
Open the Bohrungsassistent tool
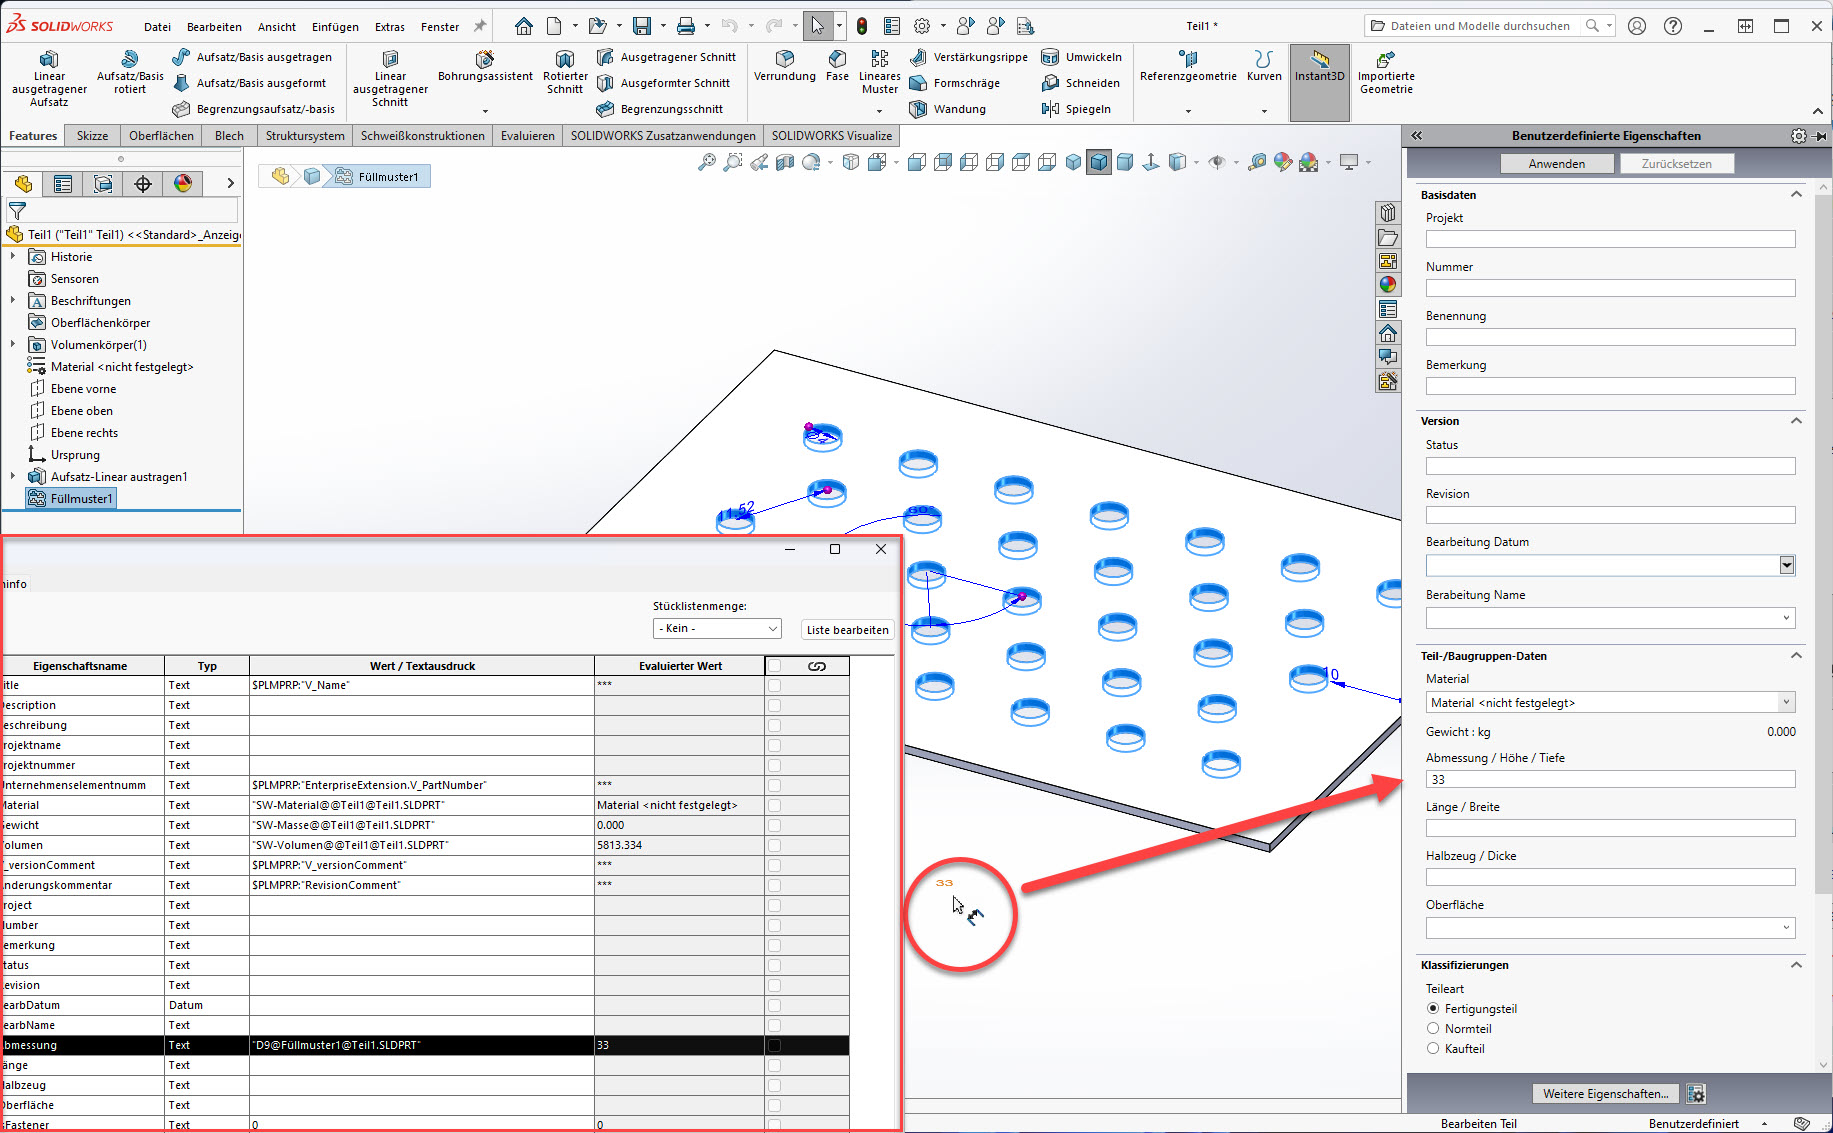(x=485, y=67)
